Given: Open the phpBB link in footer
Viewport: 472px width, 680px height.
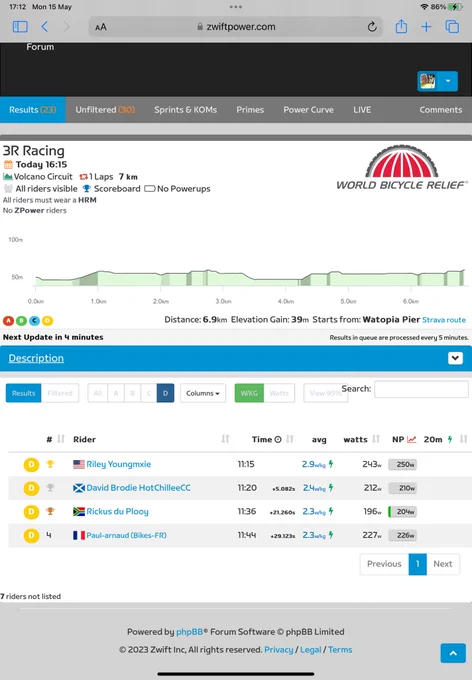Looking at the screenshot, I should click(190, 632).
